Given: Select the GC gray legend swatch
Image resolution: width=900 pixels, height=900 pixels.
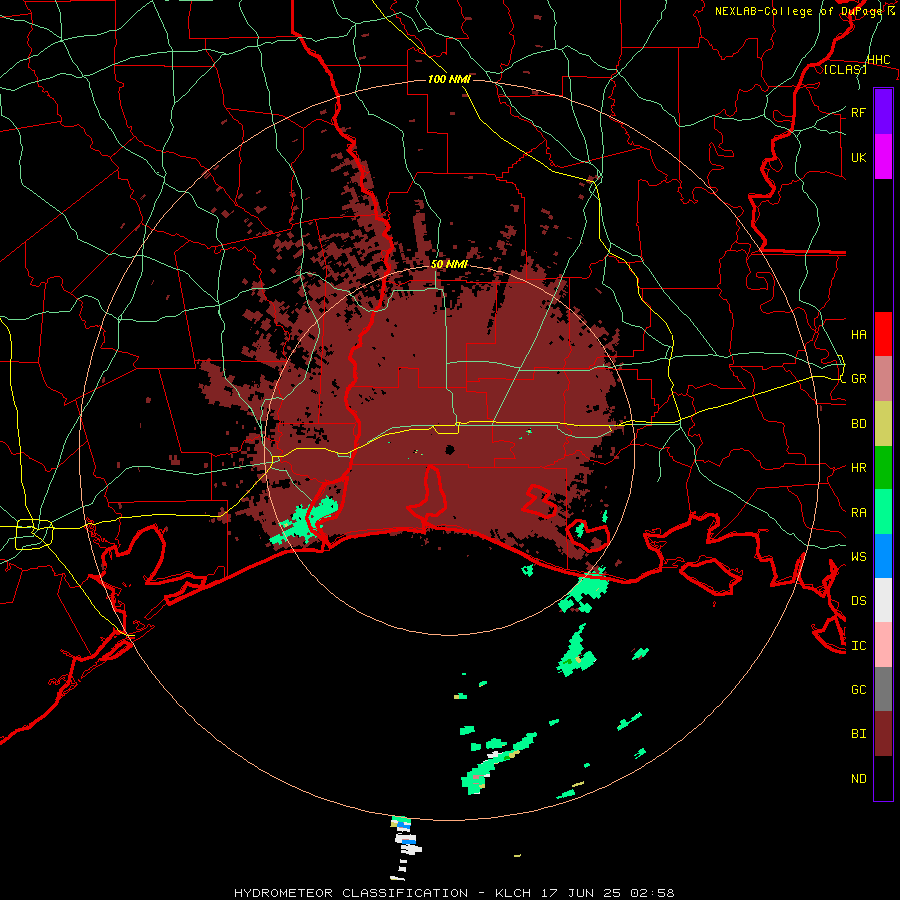Looking at the screenshot, I should [883, 689].
